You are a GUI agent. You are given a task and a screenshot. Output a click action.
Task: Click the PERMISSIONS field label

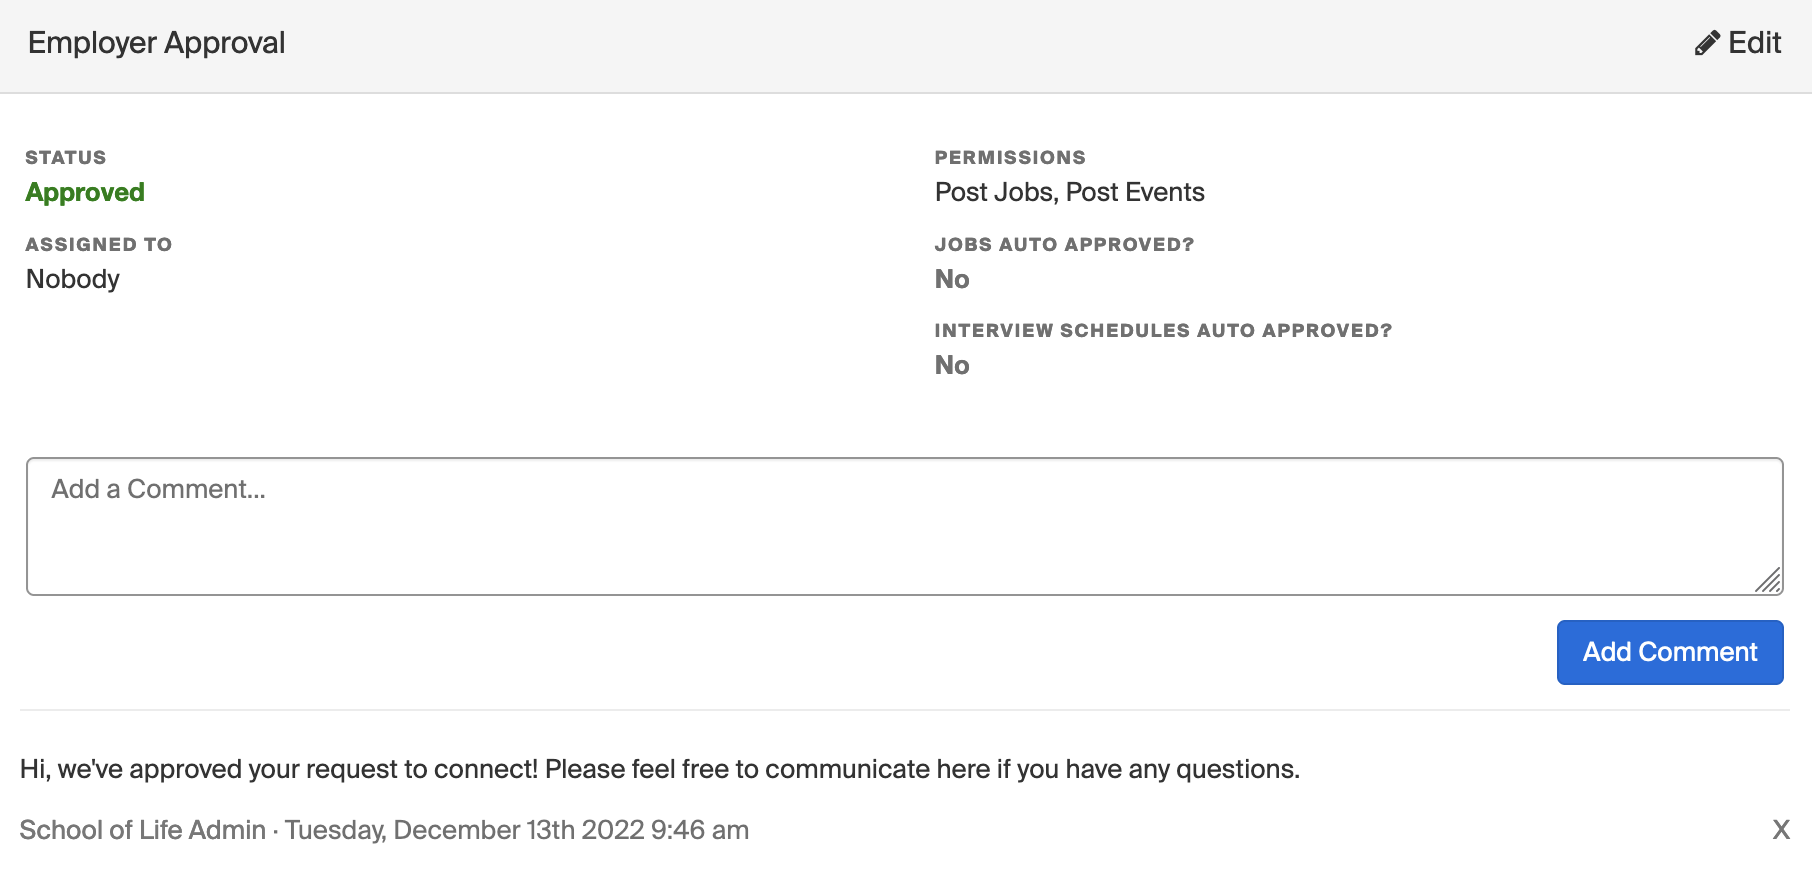pyautogui.click(x=1010, y=157)
